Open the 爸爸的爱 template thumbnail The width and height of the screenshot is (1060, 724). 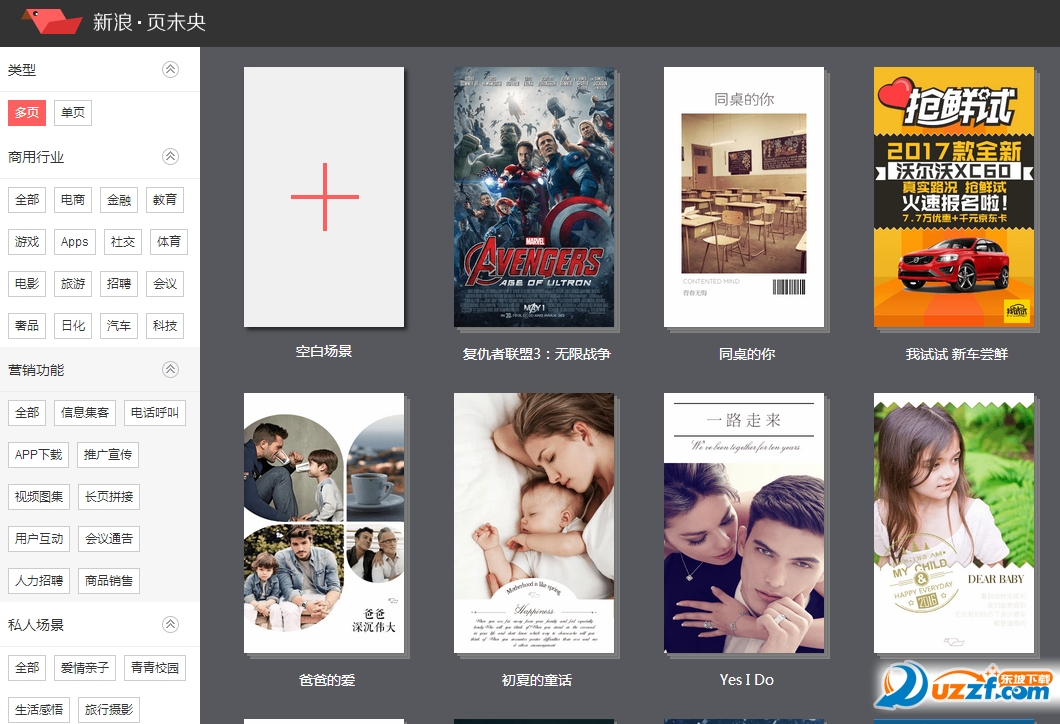pyautogui.click(x=324, y=523)
